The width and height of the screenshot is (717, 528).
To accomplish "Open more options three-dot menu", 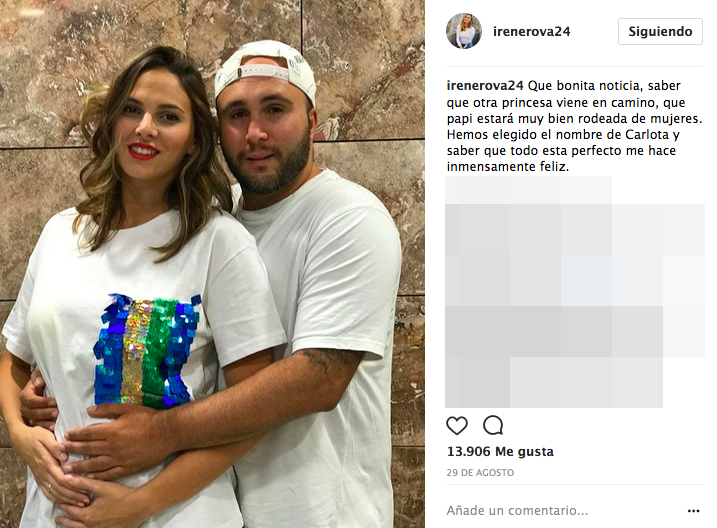I will coord(693,511).
